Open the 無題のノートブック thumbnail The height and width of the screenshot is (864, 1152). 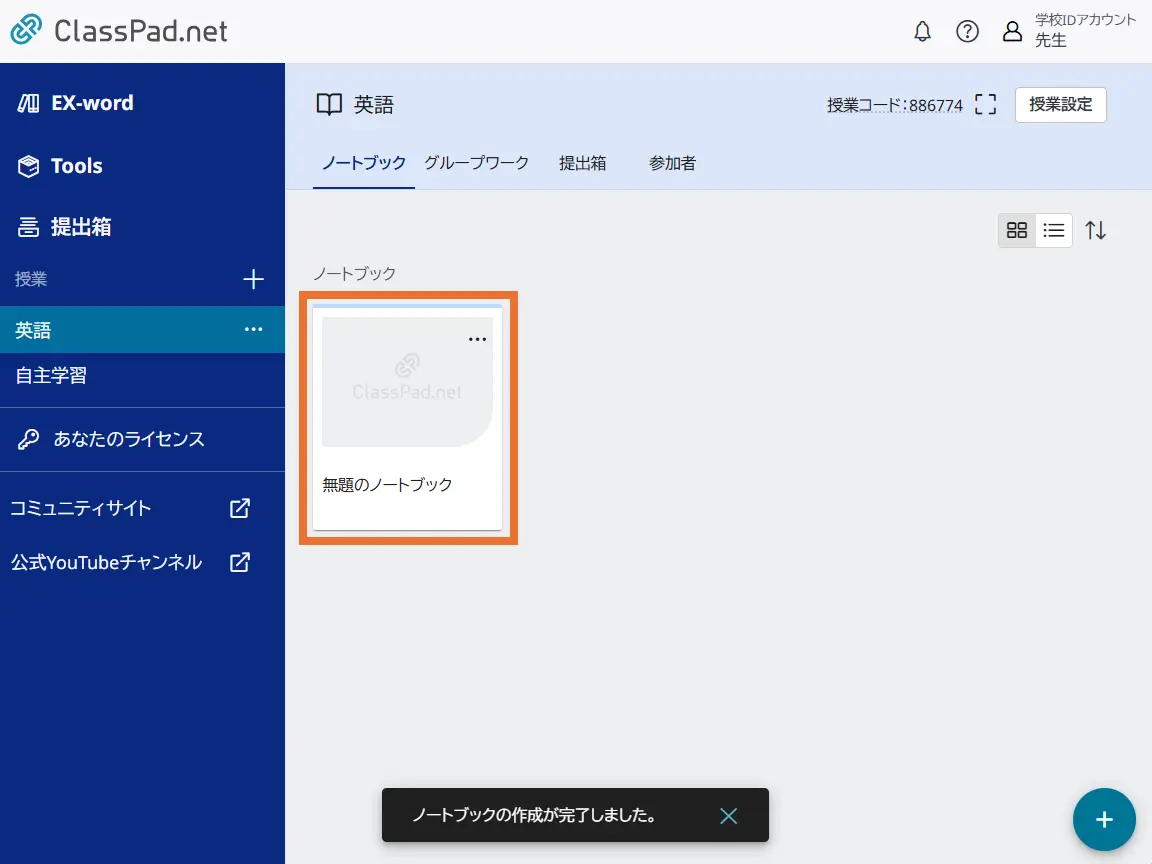click(407, 382)
